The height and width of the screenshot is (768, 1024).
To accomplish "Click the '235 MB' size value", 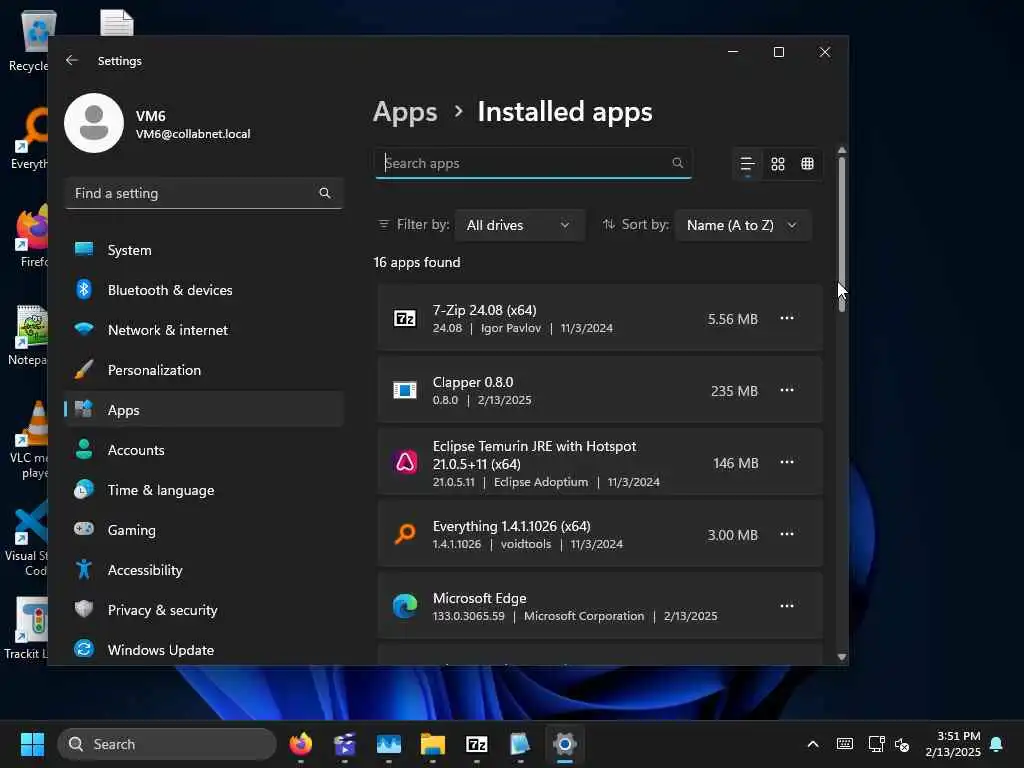I will (x=734, y=391).
